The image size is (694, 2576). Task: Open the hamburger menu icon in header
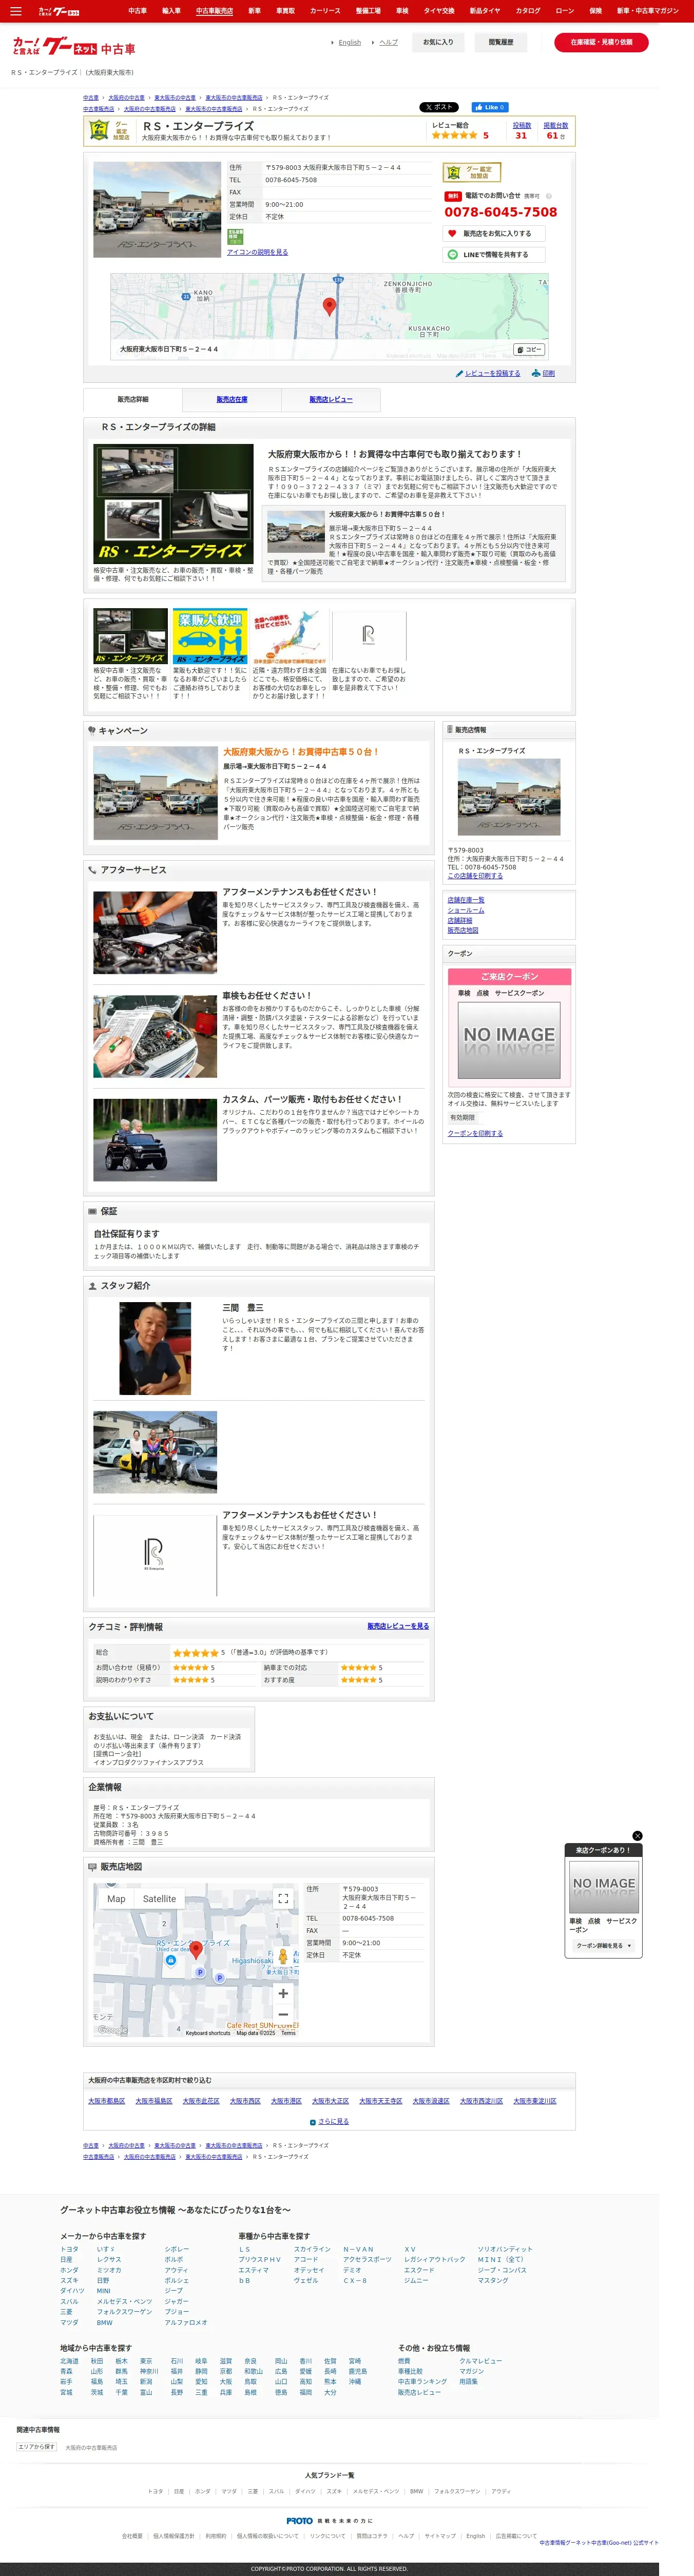point(15,11)
